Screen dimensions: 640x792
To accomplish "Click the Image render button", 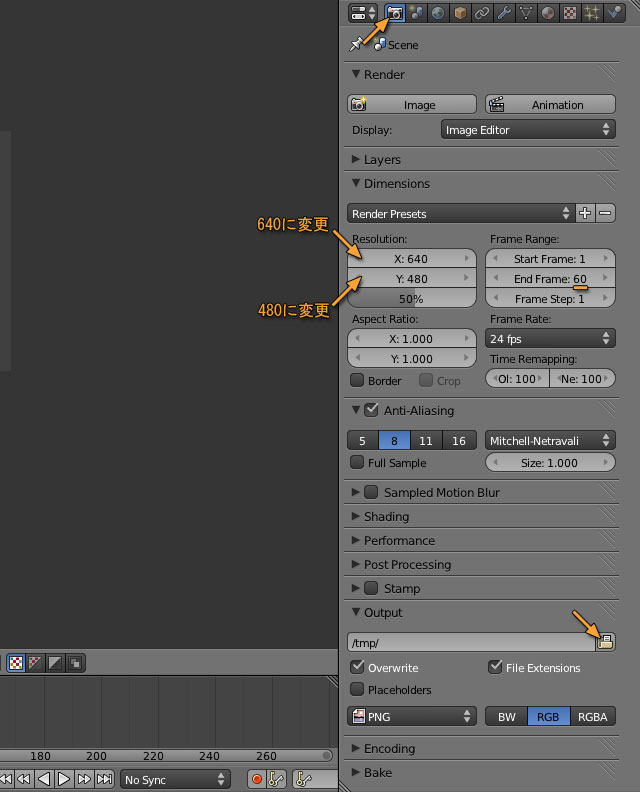I will point(412,104).
